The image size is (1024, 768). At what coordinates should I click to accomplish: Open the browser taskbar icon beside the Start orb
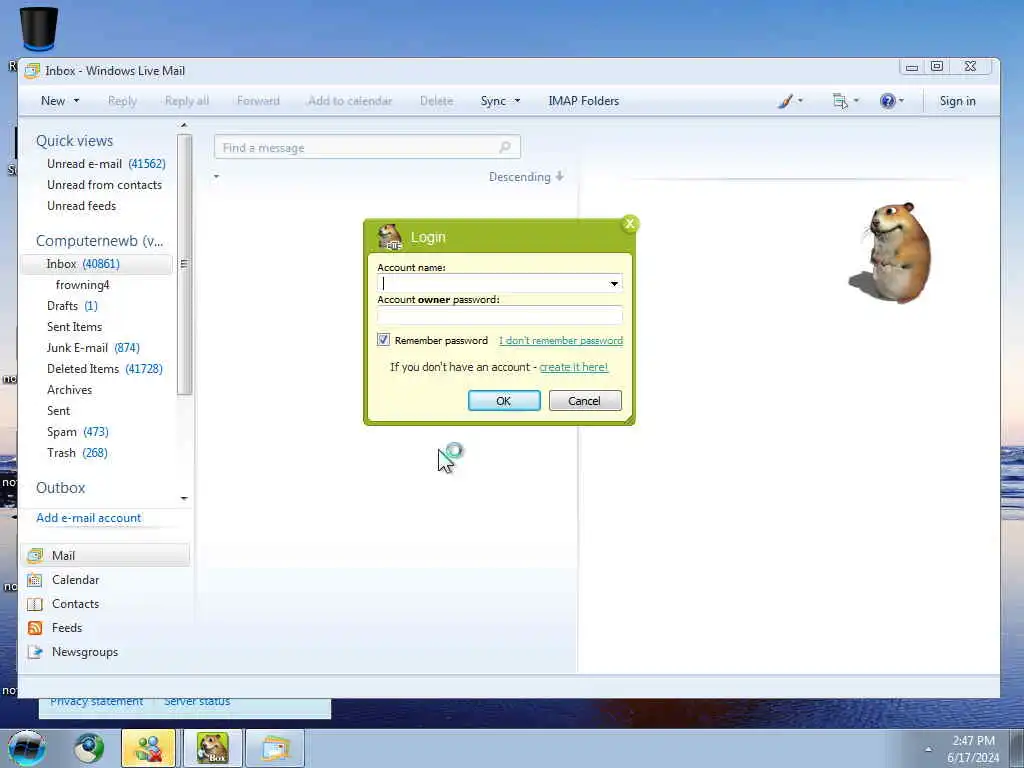89,748
